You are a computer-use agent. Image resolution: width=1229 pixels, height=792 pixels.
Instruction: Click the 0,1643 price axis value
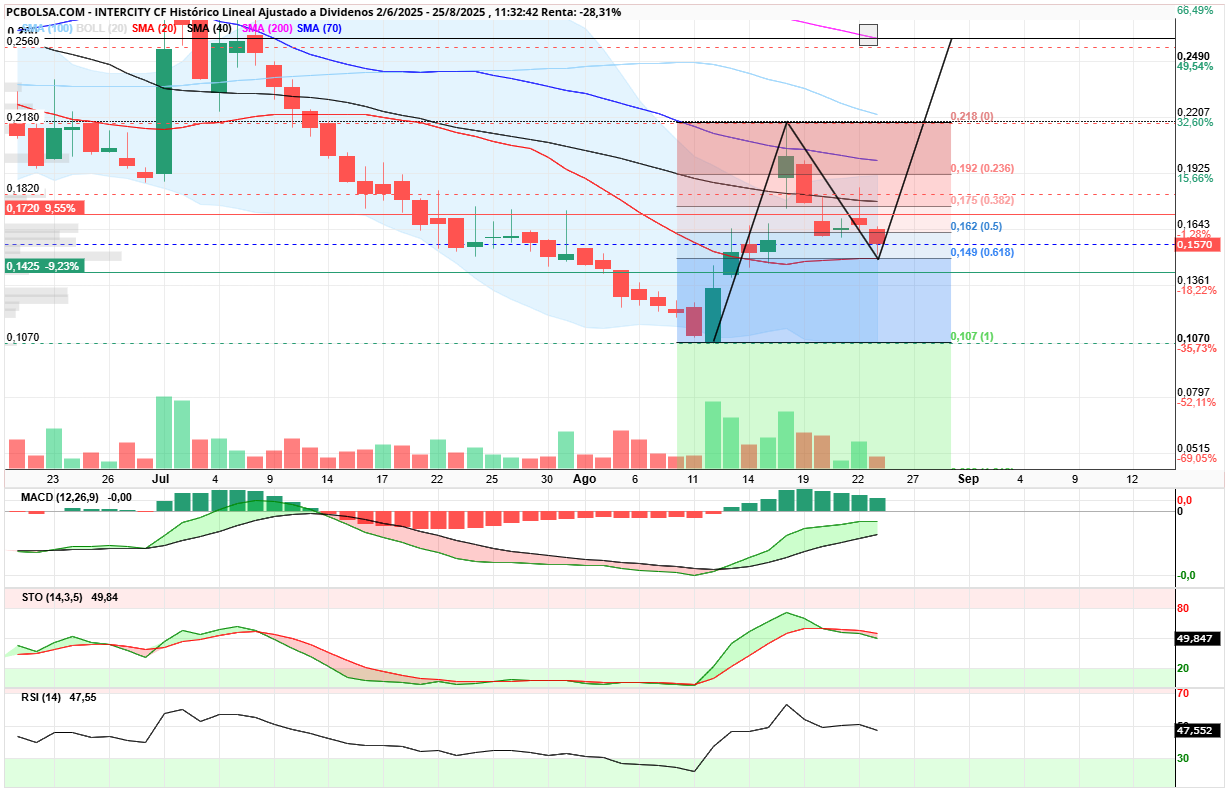(1194, 224)
